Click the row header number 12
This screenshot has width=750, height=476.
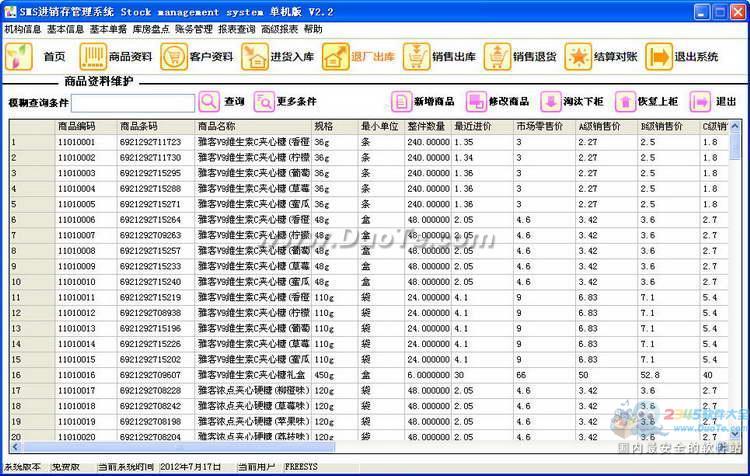[32, 313]
